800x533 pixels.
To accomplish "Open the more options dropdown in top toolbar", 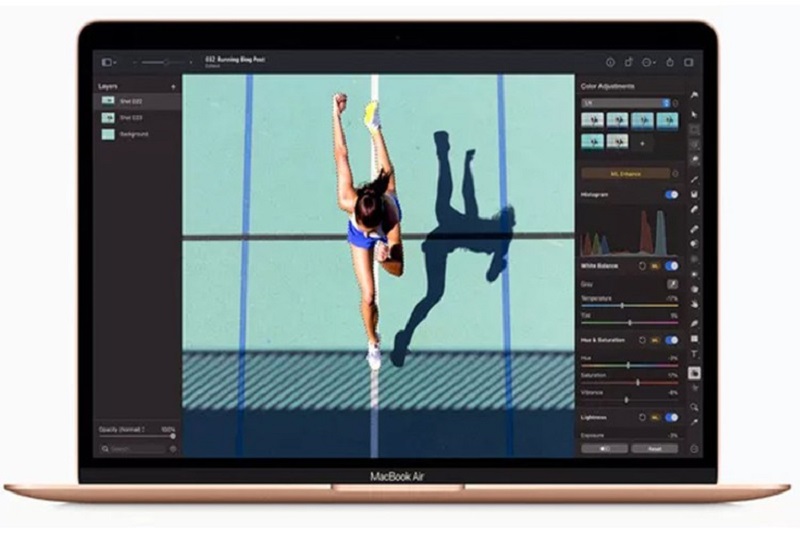I will [649, 62].
